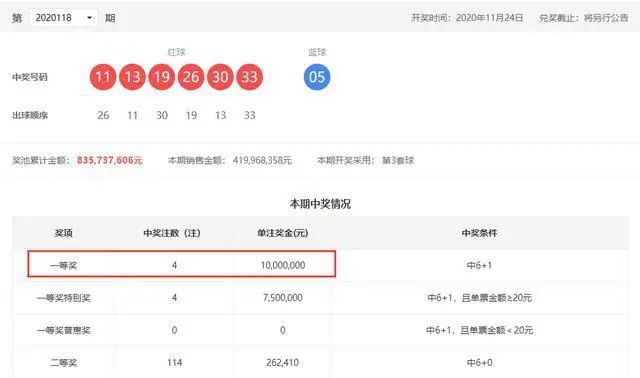The image size is (640, 378).
Task: Select the red ball 33
Action: click(x=250, y=77)
